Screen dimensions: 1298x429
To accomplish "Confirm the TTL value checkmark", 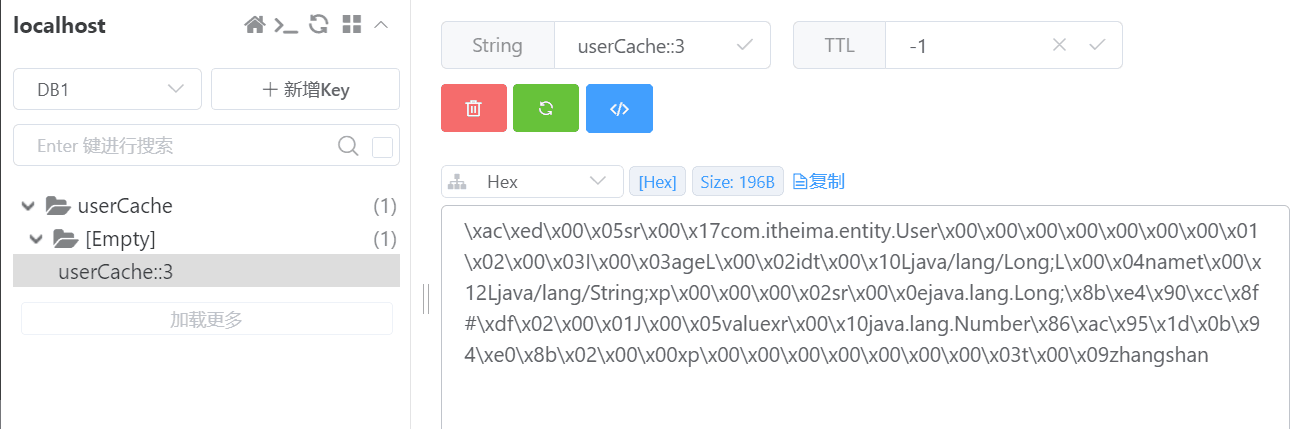I will click(x=1097, y=45).
